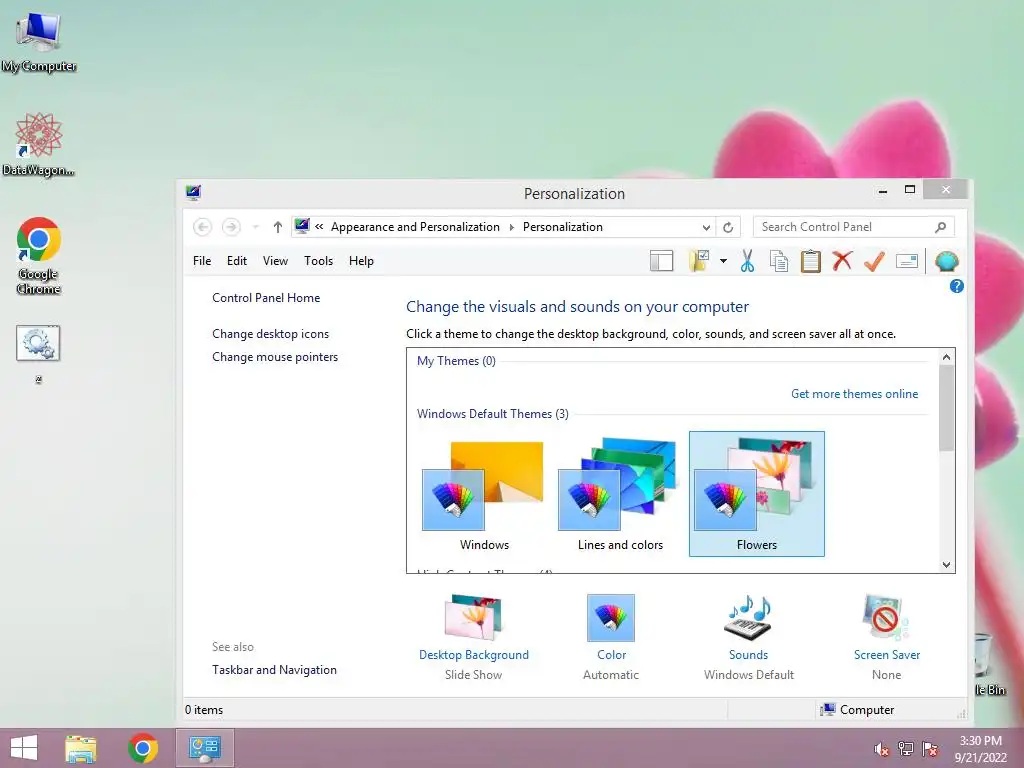1024x768 pixels.
Task: Click the Cut scissors toolbar icon
Action: pyautogui.click(x=747, y=261)
